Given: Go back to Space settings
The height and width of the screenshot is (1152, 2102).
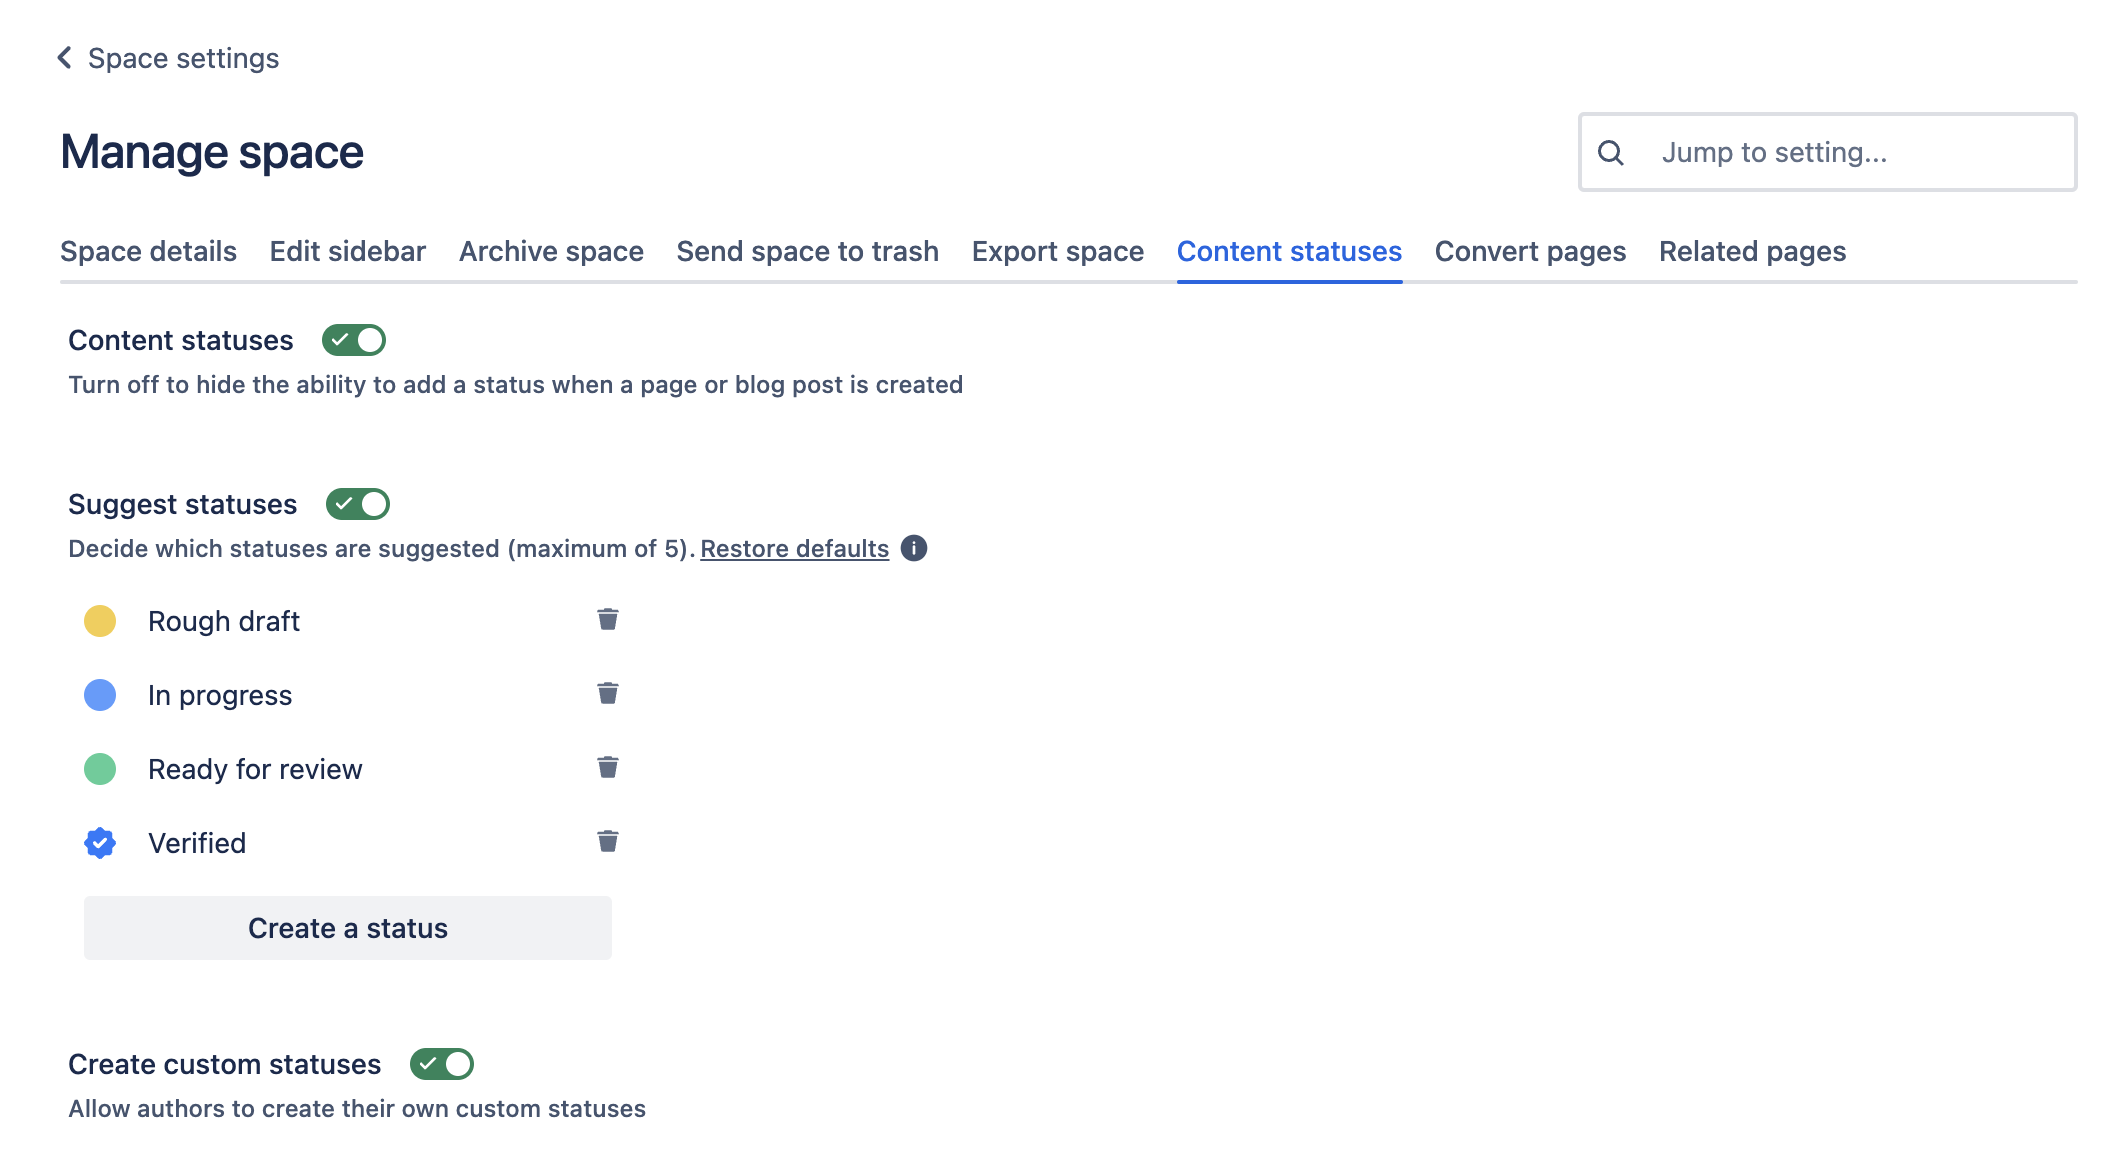Looking at the screenshot, I should click(183, 58).
